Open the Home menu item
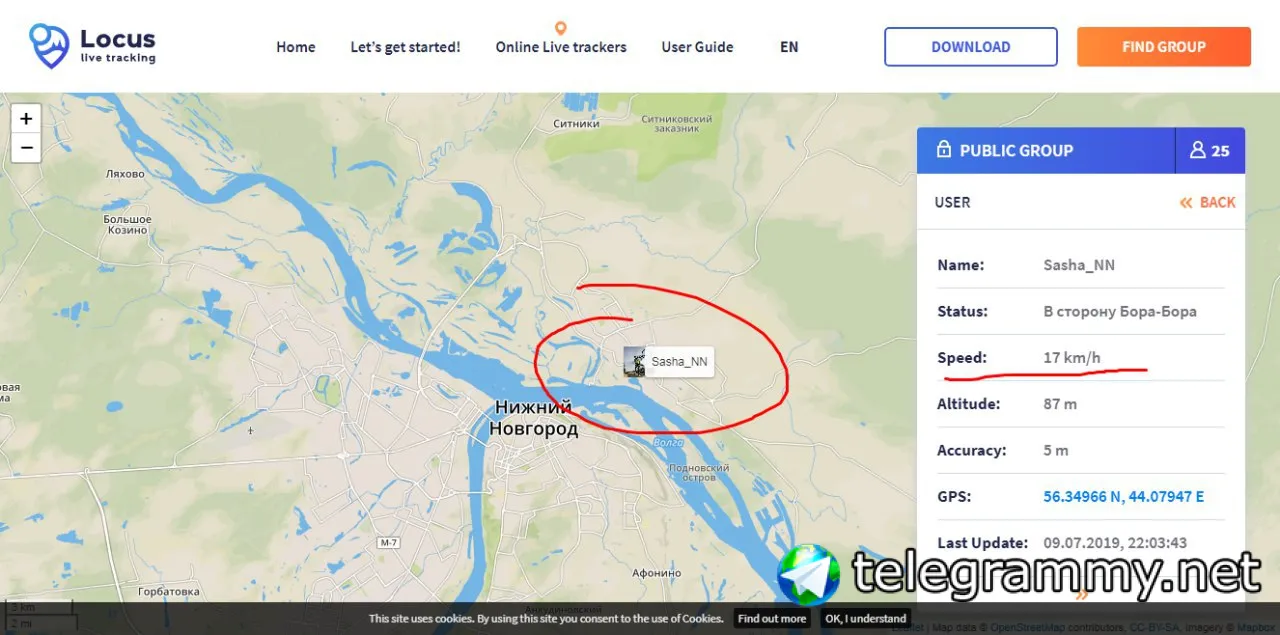Image resolution: width=1280 pixels, height=635 pixels. pyautogui.click(x=296, y=47)
